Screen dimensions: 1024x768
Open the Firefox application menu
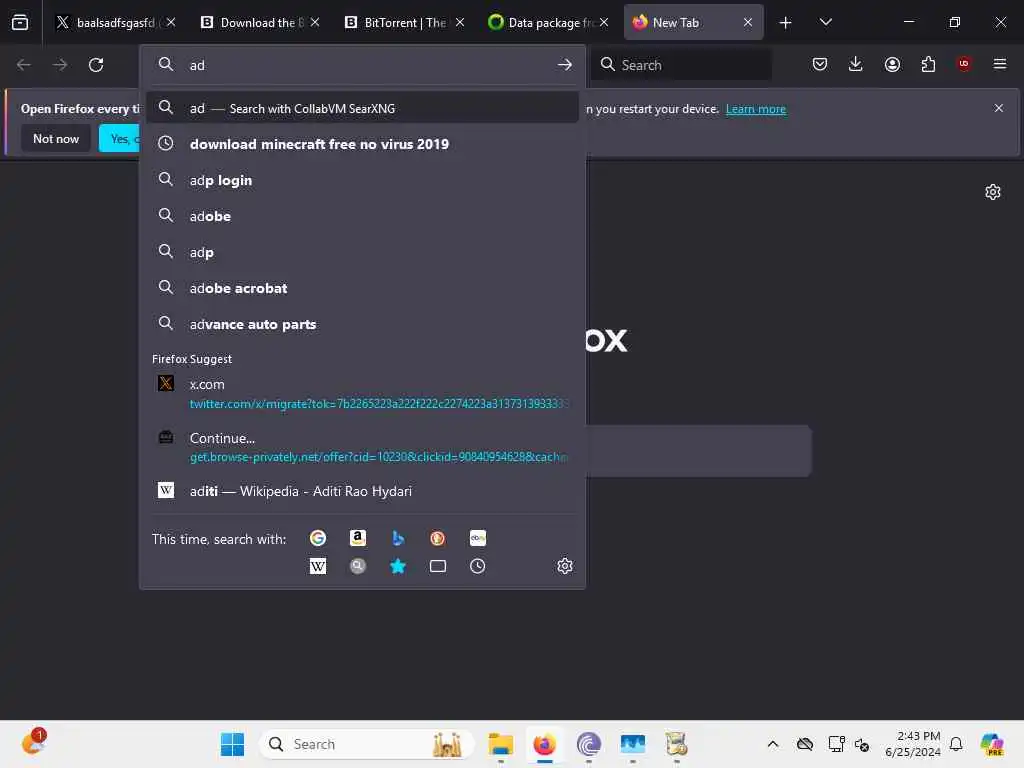click(x=1000, y=64)
